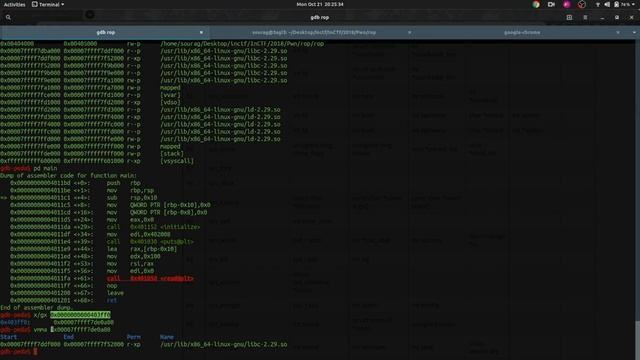Click the 'Perm' column header of vmmap
640x360 pixels.
click(133, 337)
